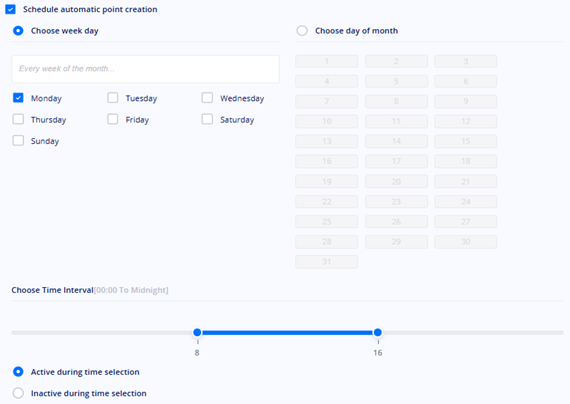Check the Thursday checkbox
Screen dimensions: 570x404
[x=18, y=119]
